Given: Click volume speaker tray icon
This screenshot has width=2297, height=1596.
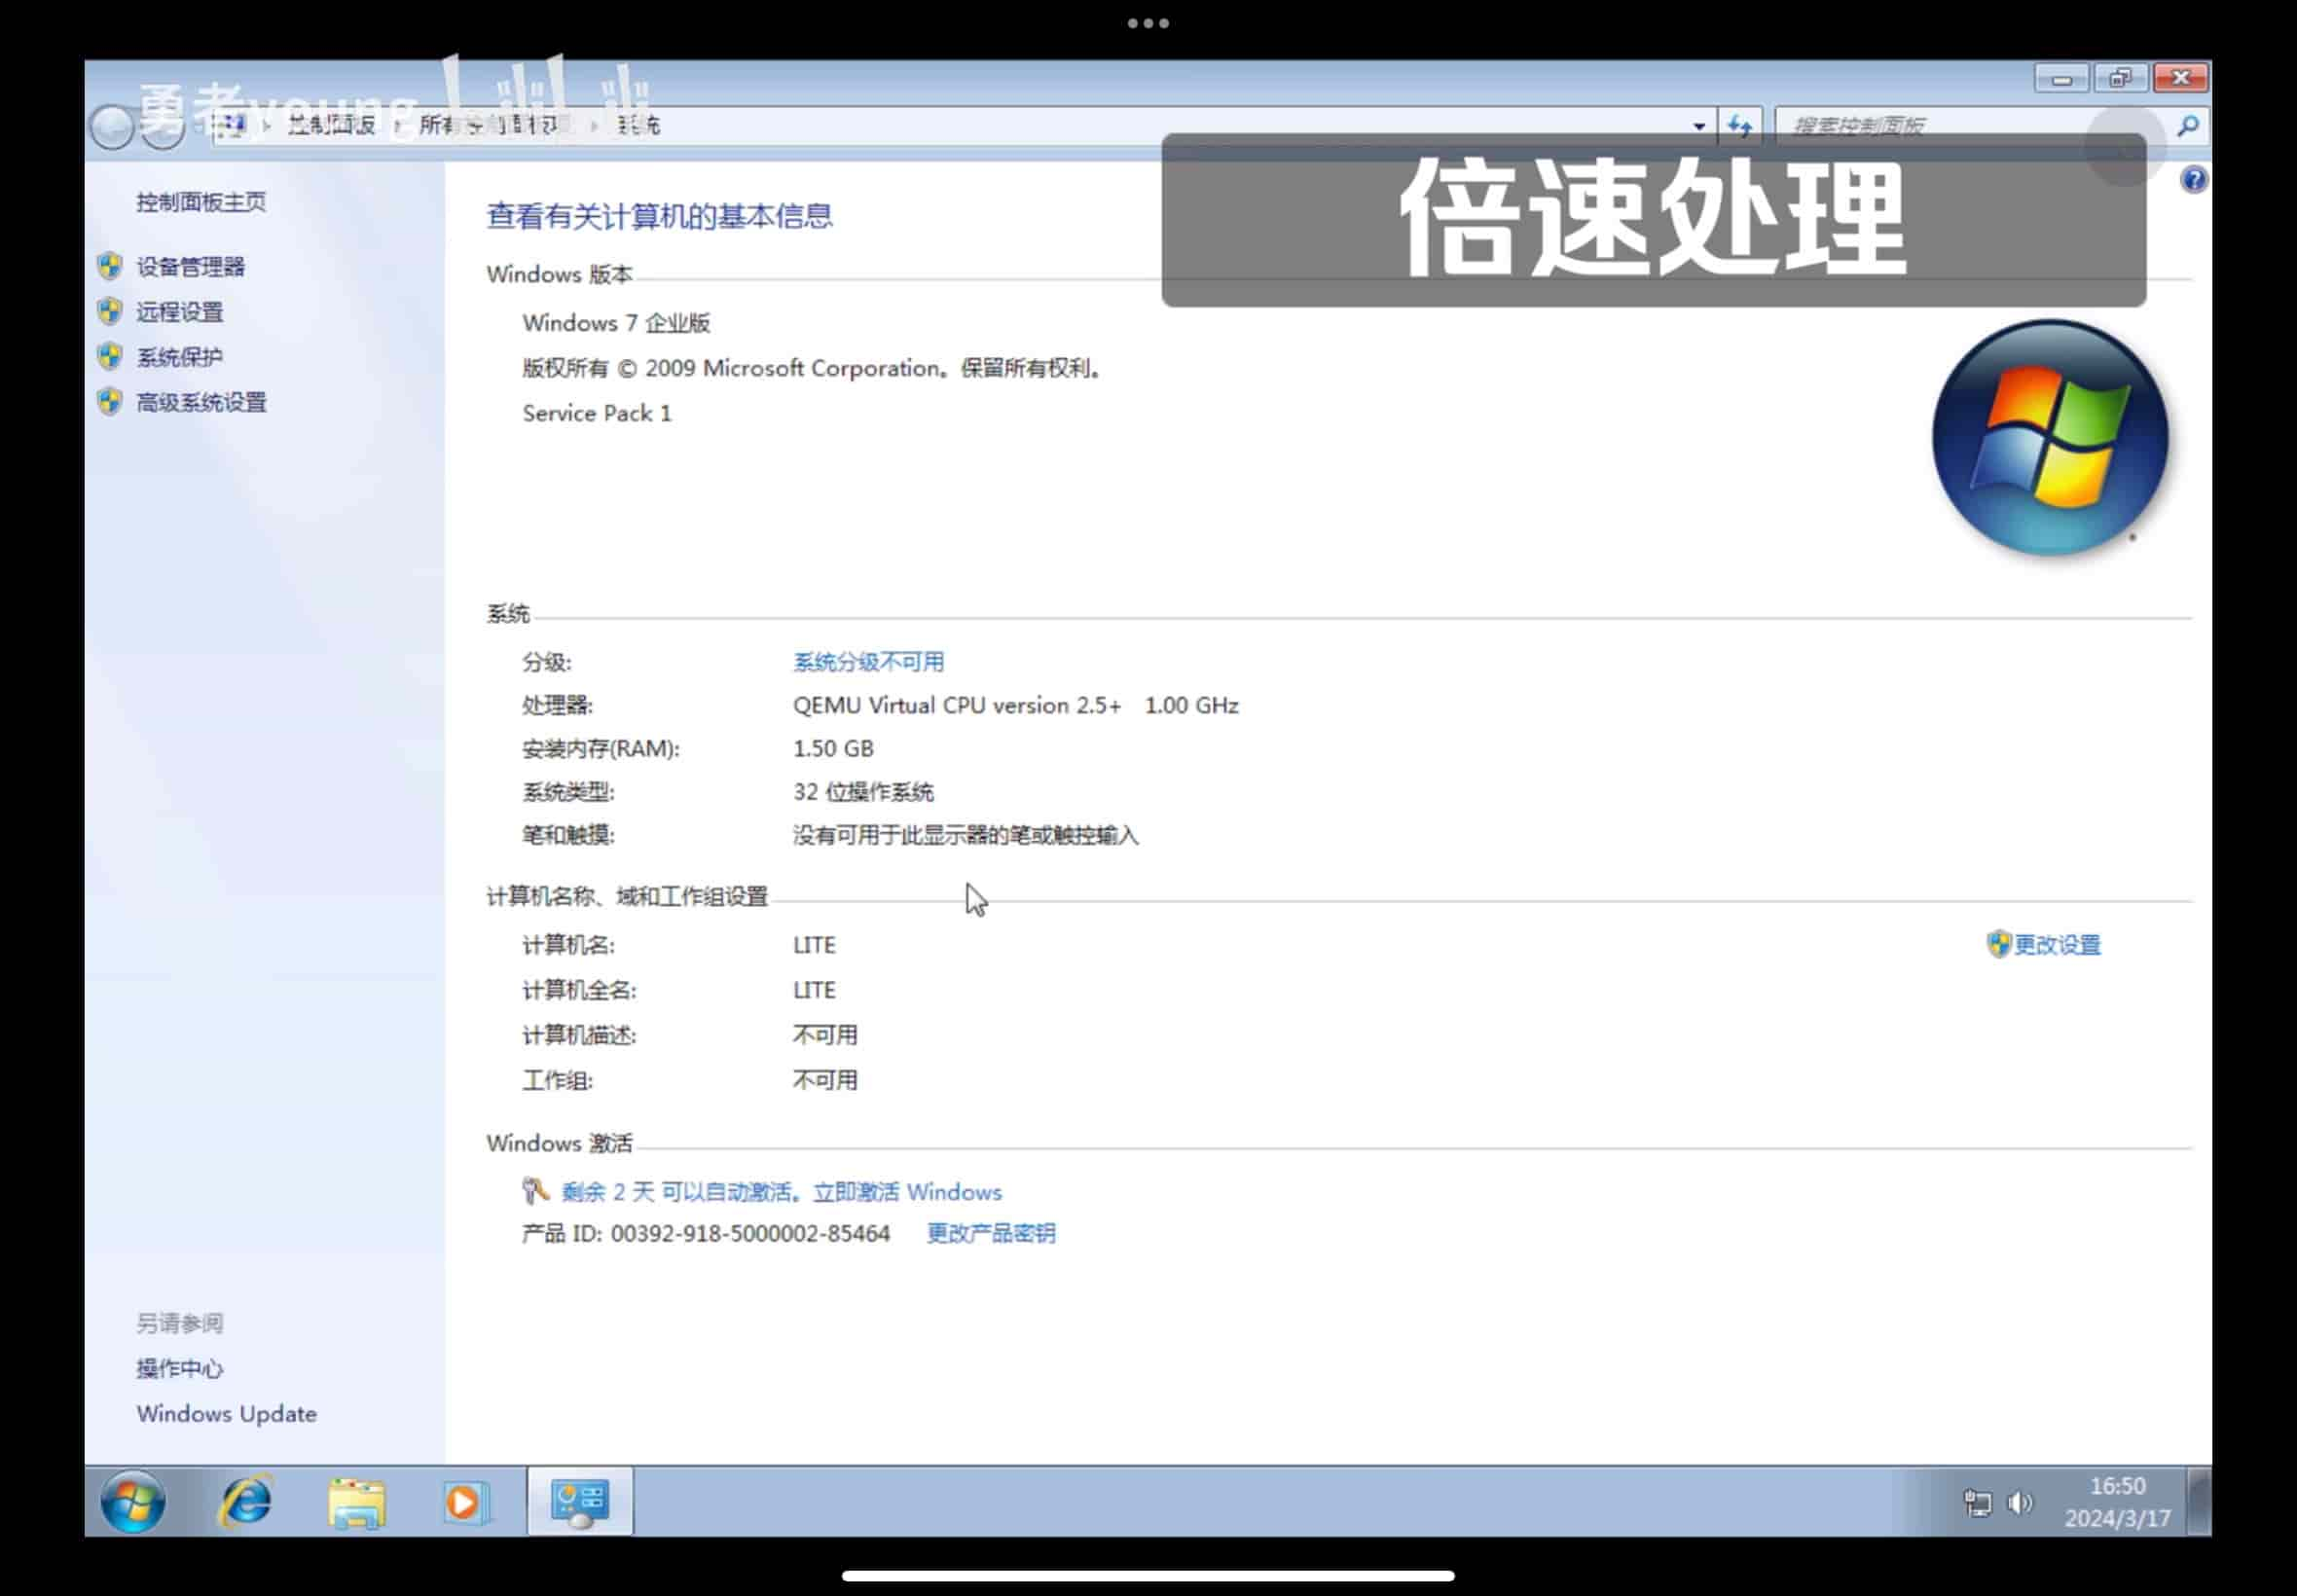Looking at the screenshot, I should 2020,1503.
